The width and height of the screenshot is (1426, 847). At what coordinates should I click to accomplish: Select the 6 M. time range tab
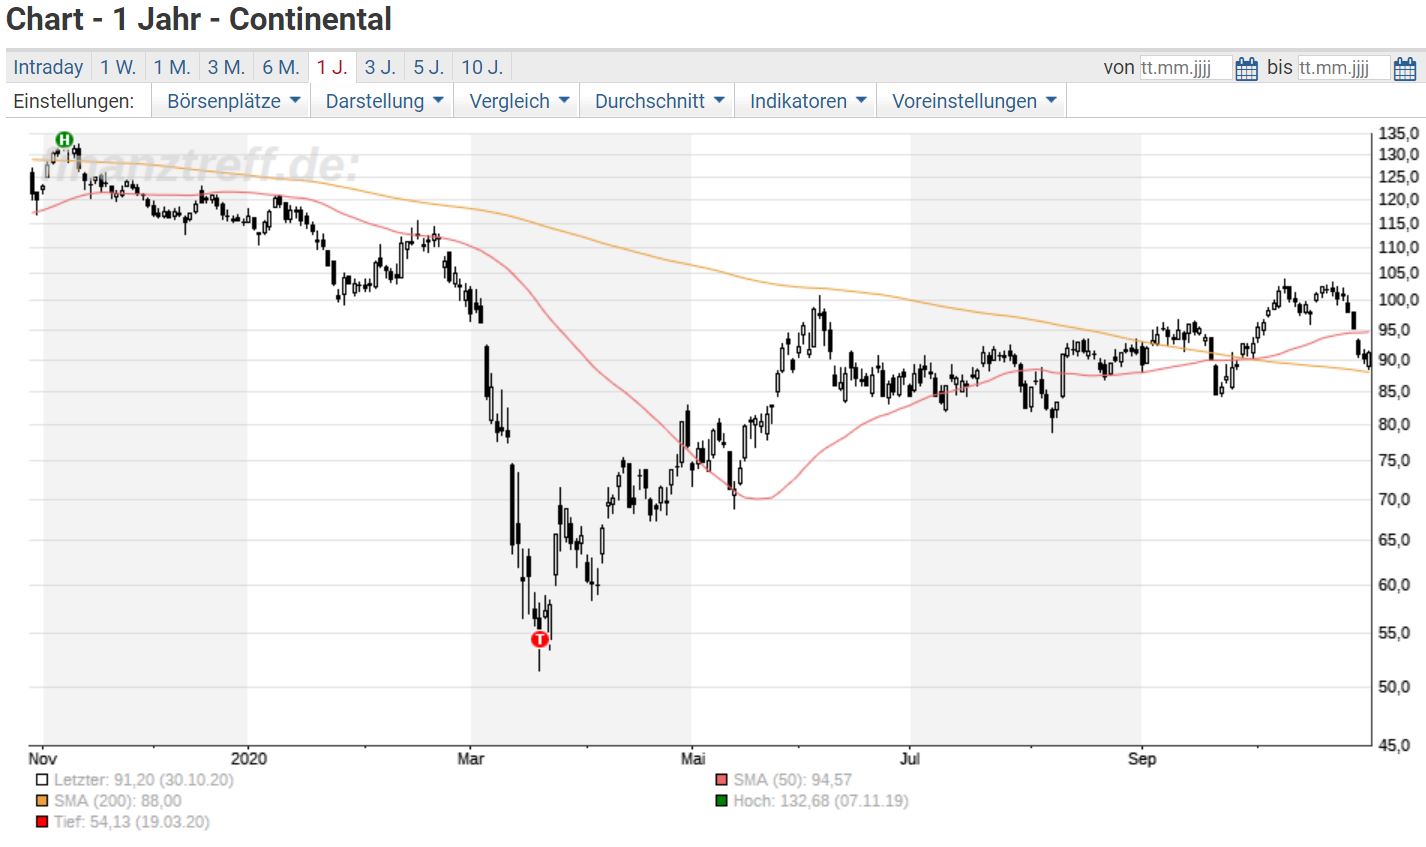coord(281,67)
